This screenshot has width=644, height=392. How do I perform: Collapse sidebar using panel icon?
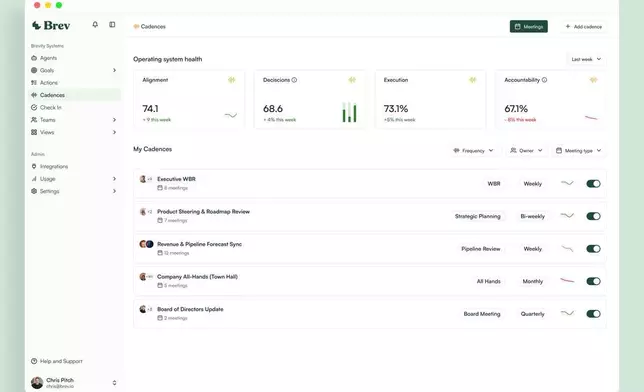point(112,25)
